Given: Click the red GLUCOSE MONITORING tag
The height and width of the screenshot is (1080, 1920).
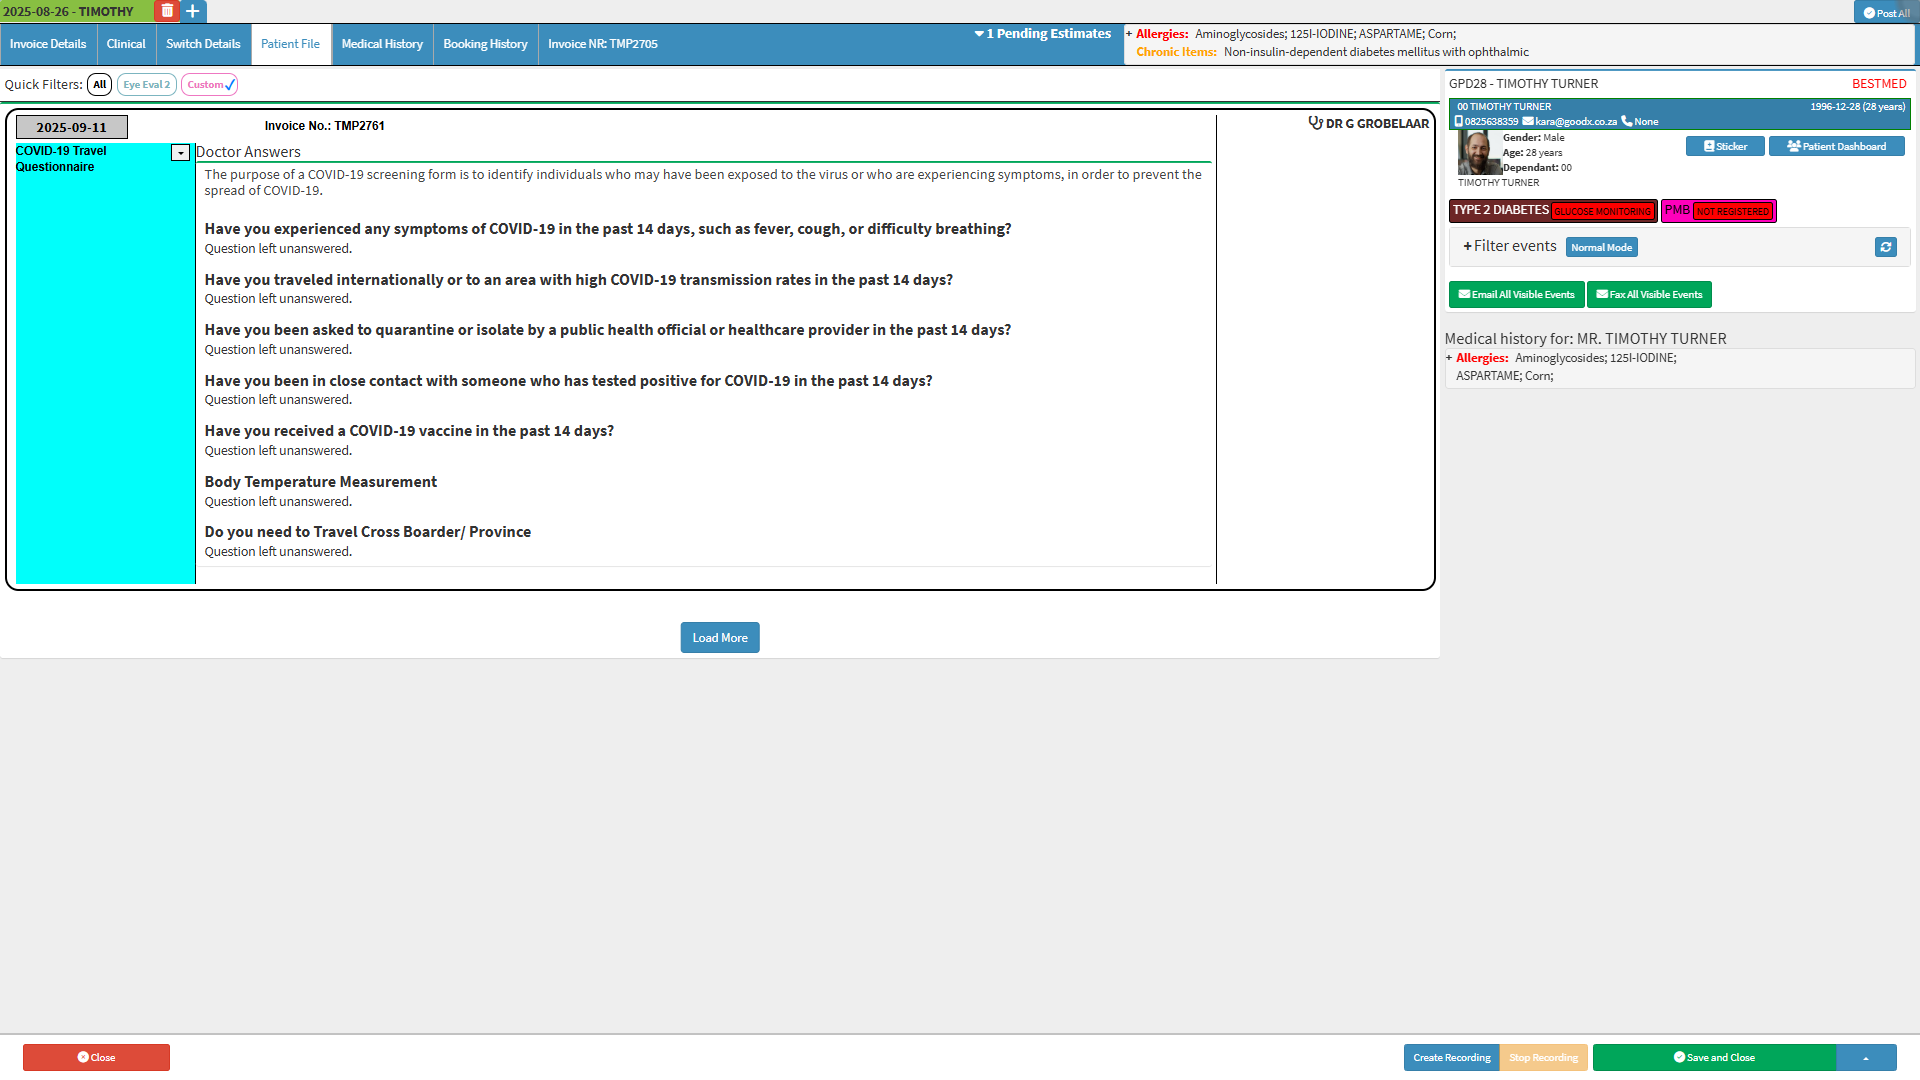Looking at the screenshot, I should [1602, 212].
